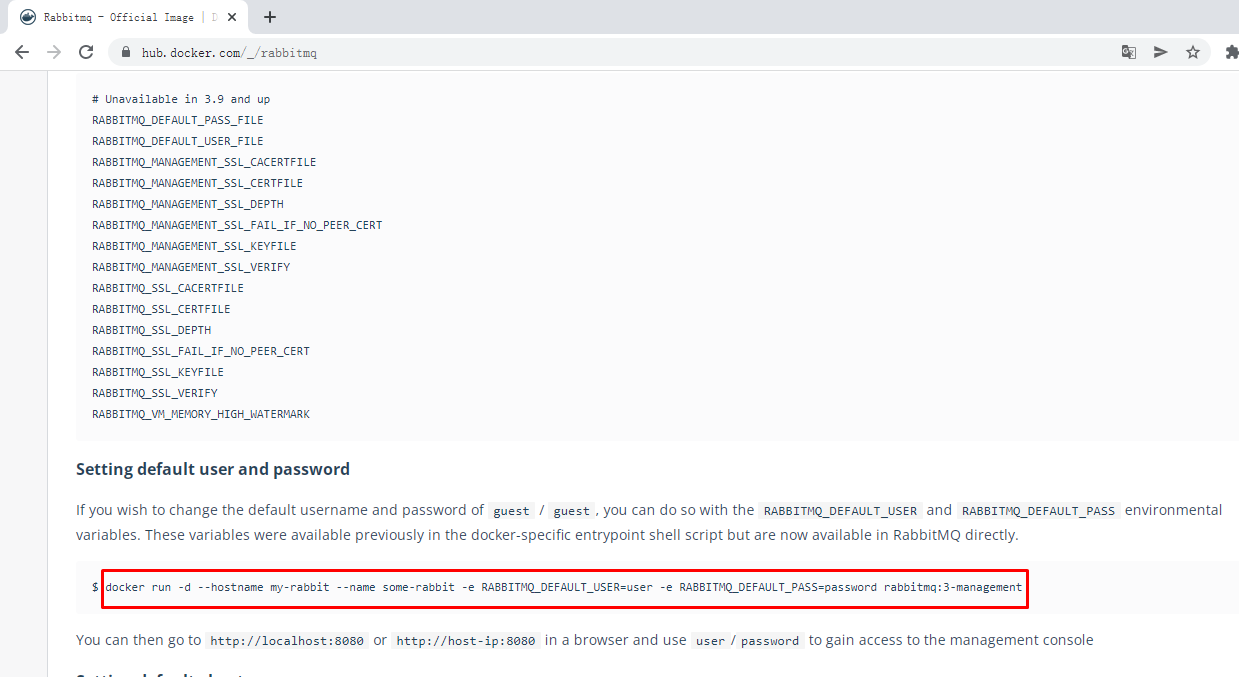Click the share/send arrow icon in address bar
The image size is (1239, 677).
click(1160, 52)
